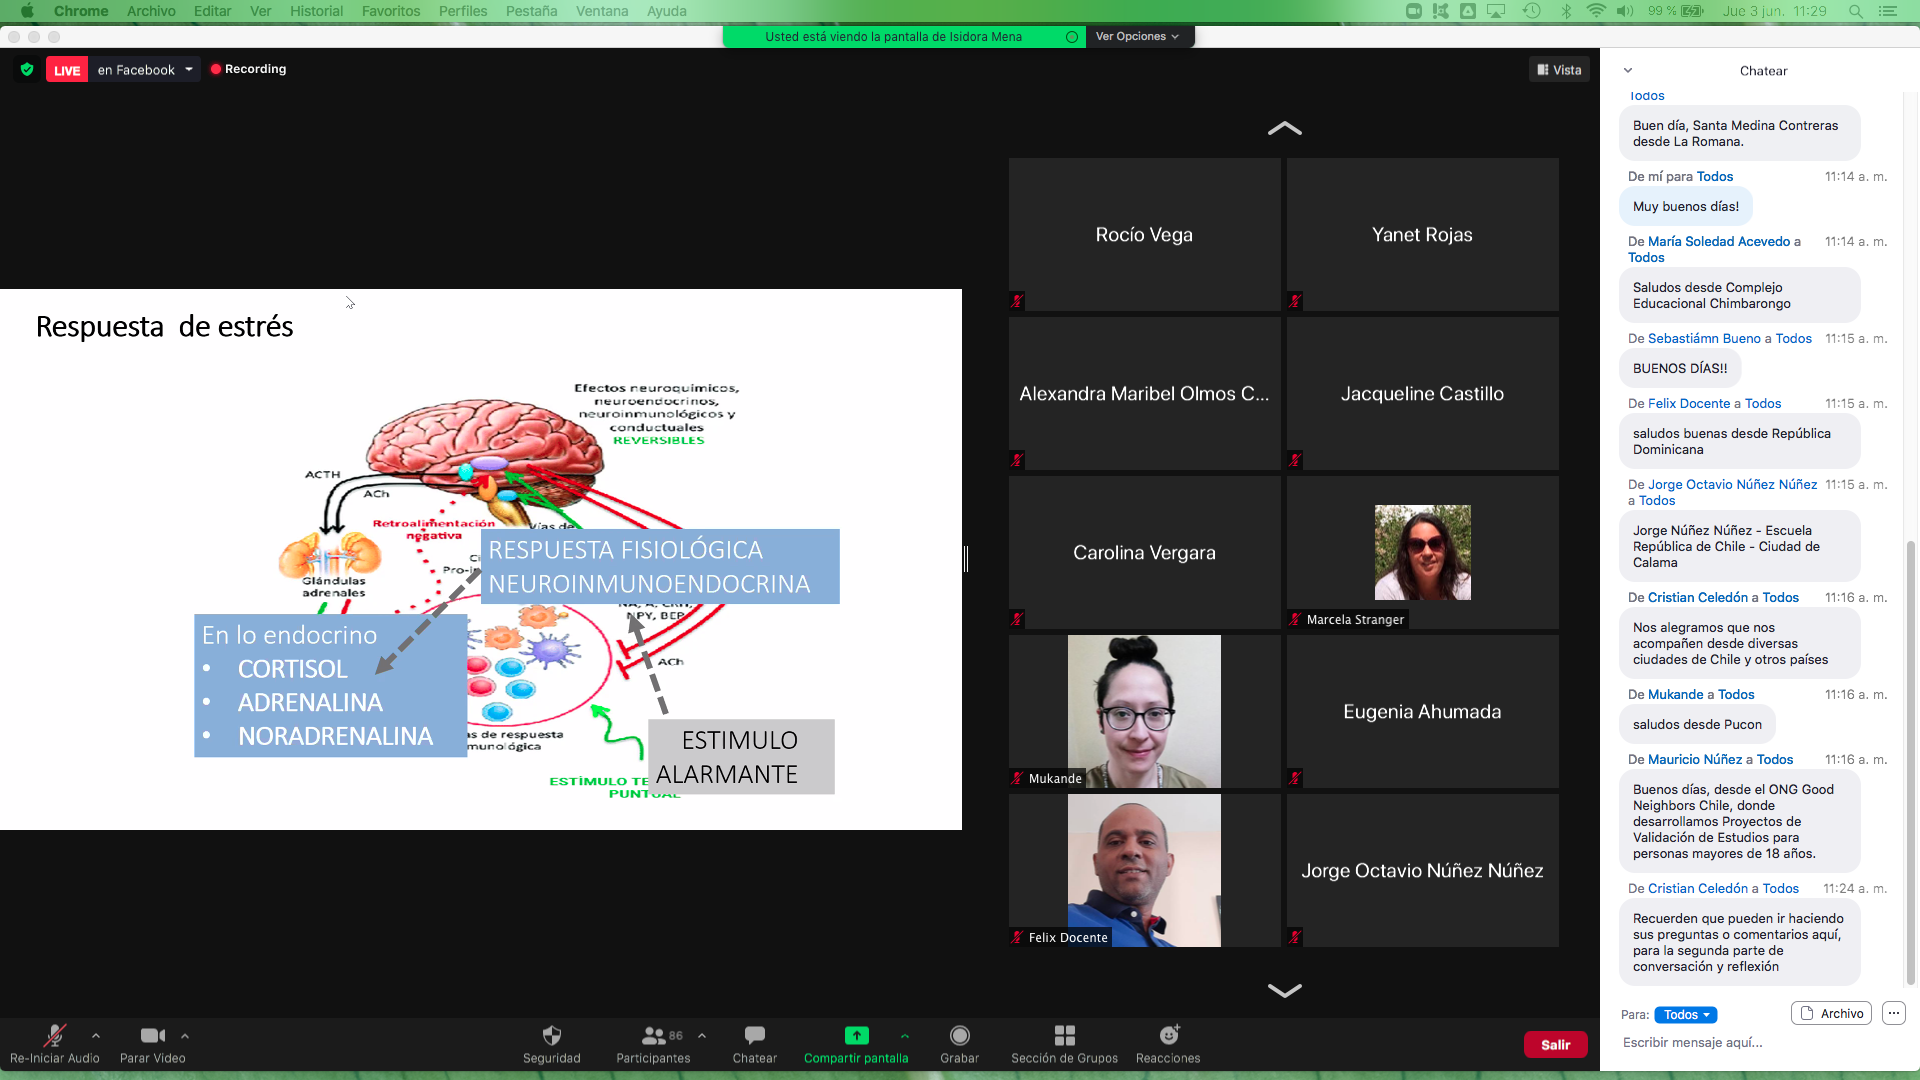Open the Seguridad shield icon
The width and height of the screenshot is (1920, 1080).
click(x=551, y=1036)
